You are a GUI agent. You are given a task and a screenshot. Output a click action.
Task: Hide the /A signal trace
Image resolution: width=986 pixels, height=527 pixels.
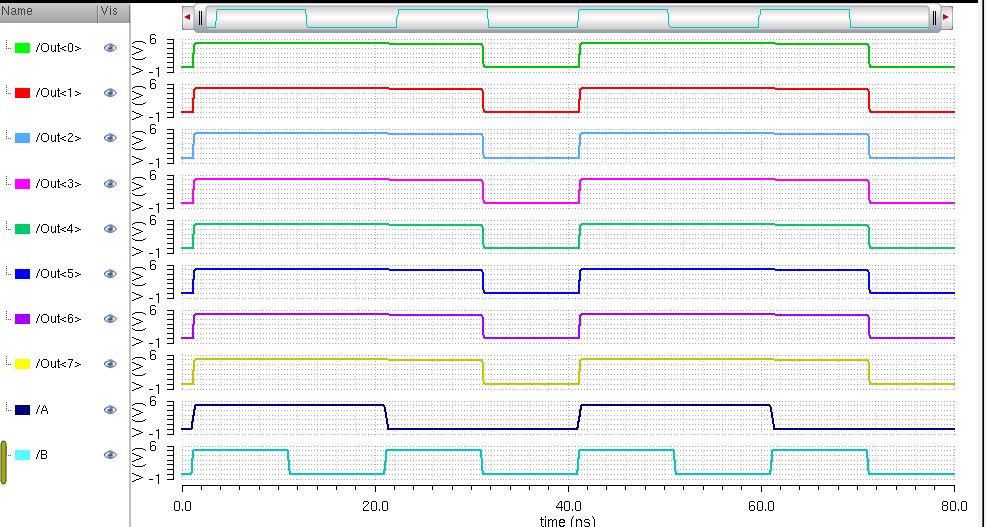point(111,410)
